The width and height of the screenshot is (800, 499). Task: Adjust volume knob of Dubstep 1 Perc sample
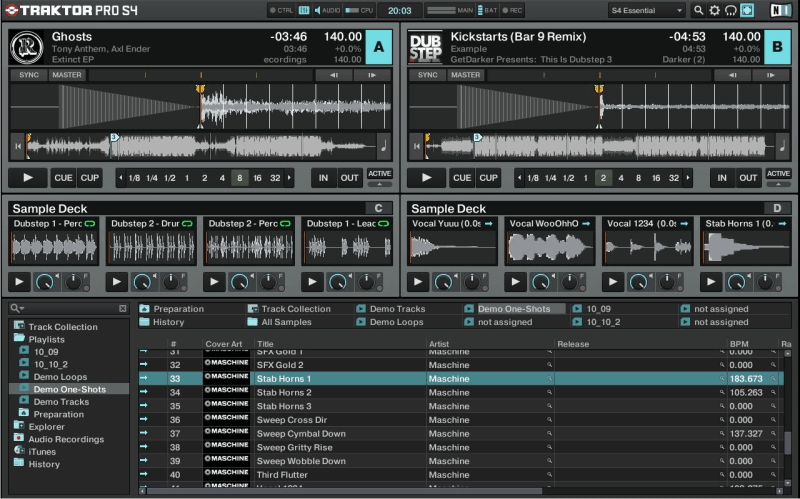coord(44,282)
